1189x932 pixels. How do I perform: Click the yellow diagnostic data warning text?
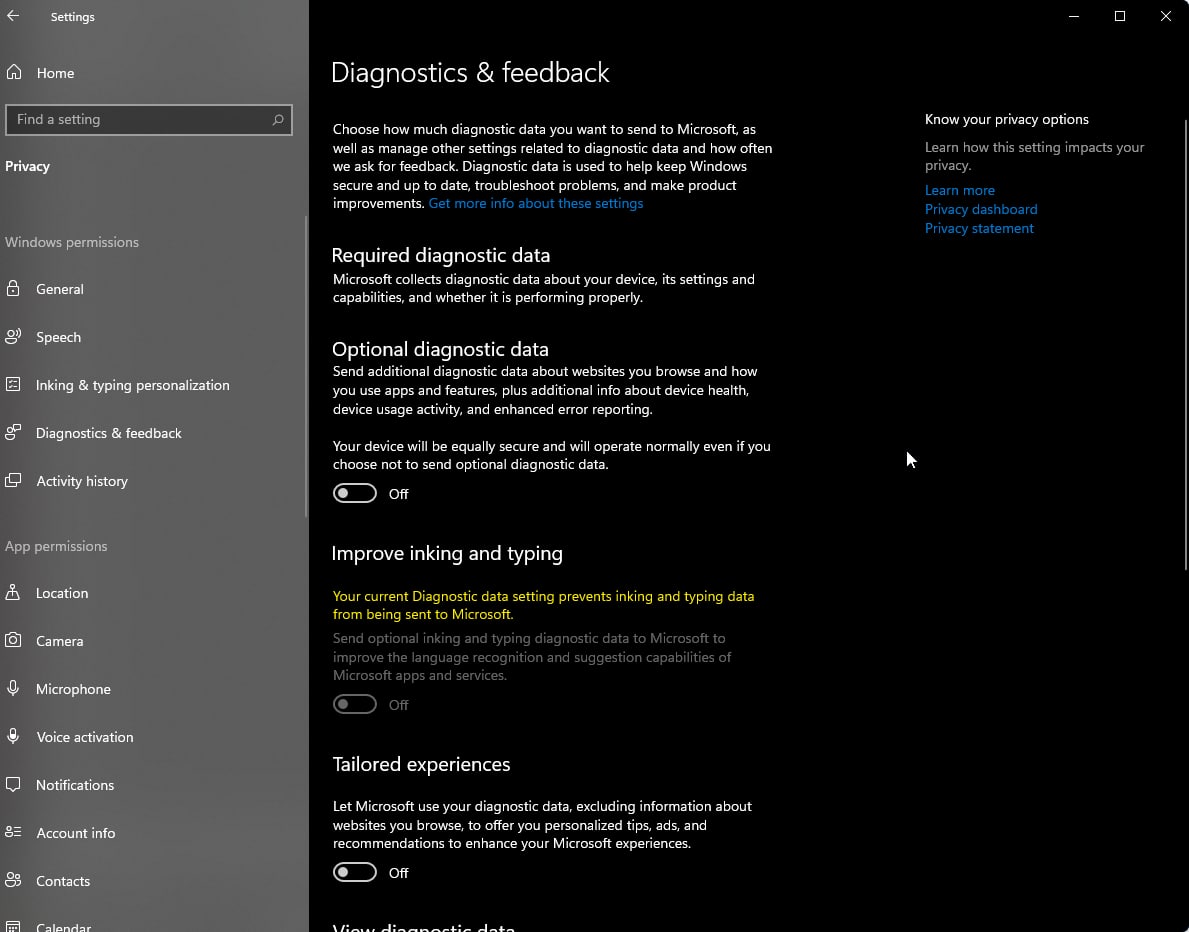[x=543, y=605]
